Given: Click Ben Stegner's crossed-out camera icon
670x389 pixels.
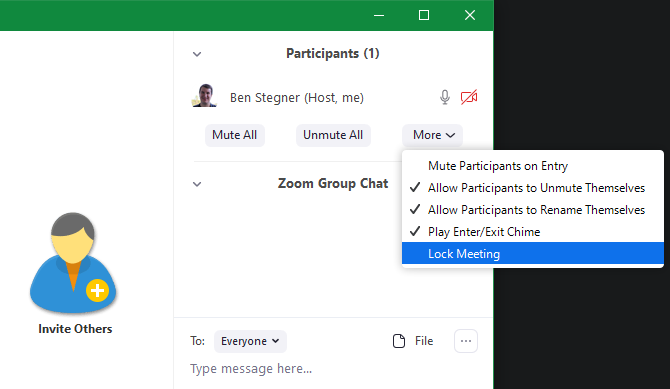Looking at the screenshot, I should click(x=469, y=97).
